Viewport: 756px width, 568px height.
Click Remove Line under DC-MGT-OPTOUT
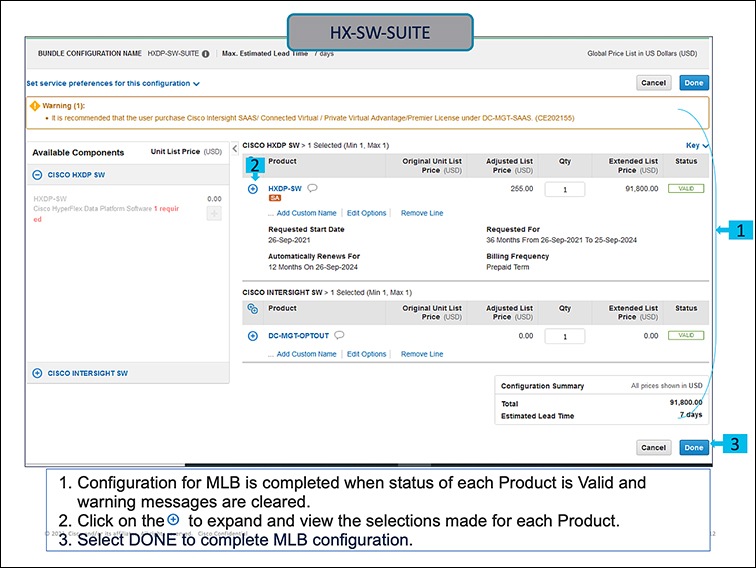click(x=422, y=354)
